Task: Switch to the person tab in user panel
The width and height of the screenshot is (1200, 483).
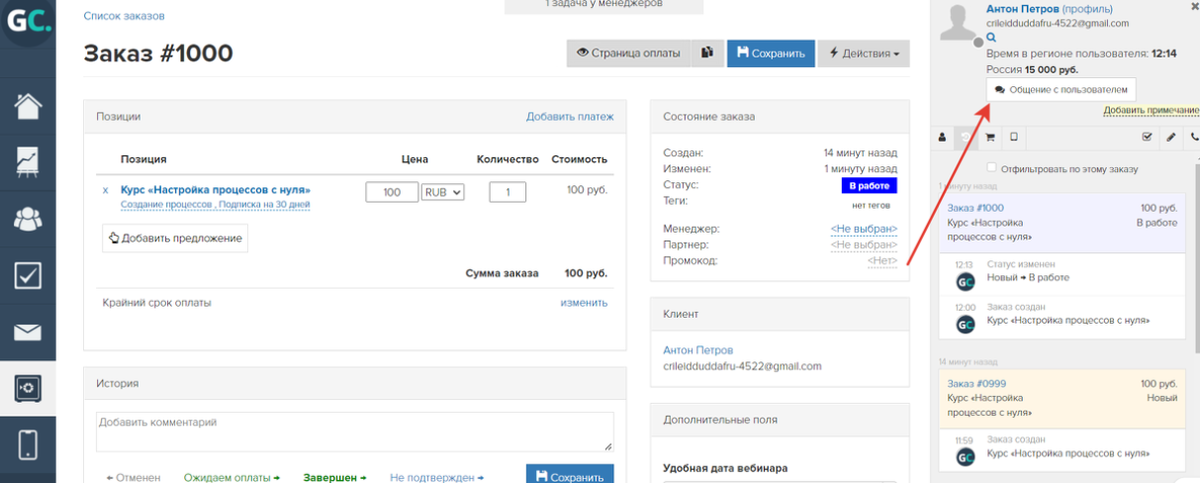Action: point(942,137)
